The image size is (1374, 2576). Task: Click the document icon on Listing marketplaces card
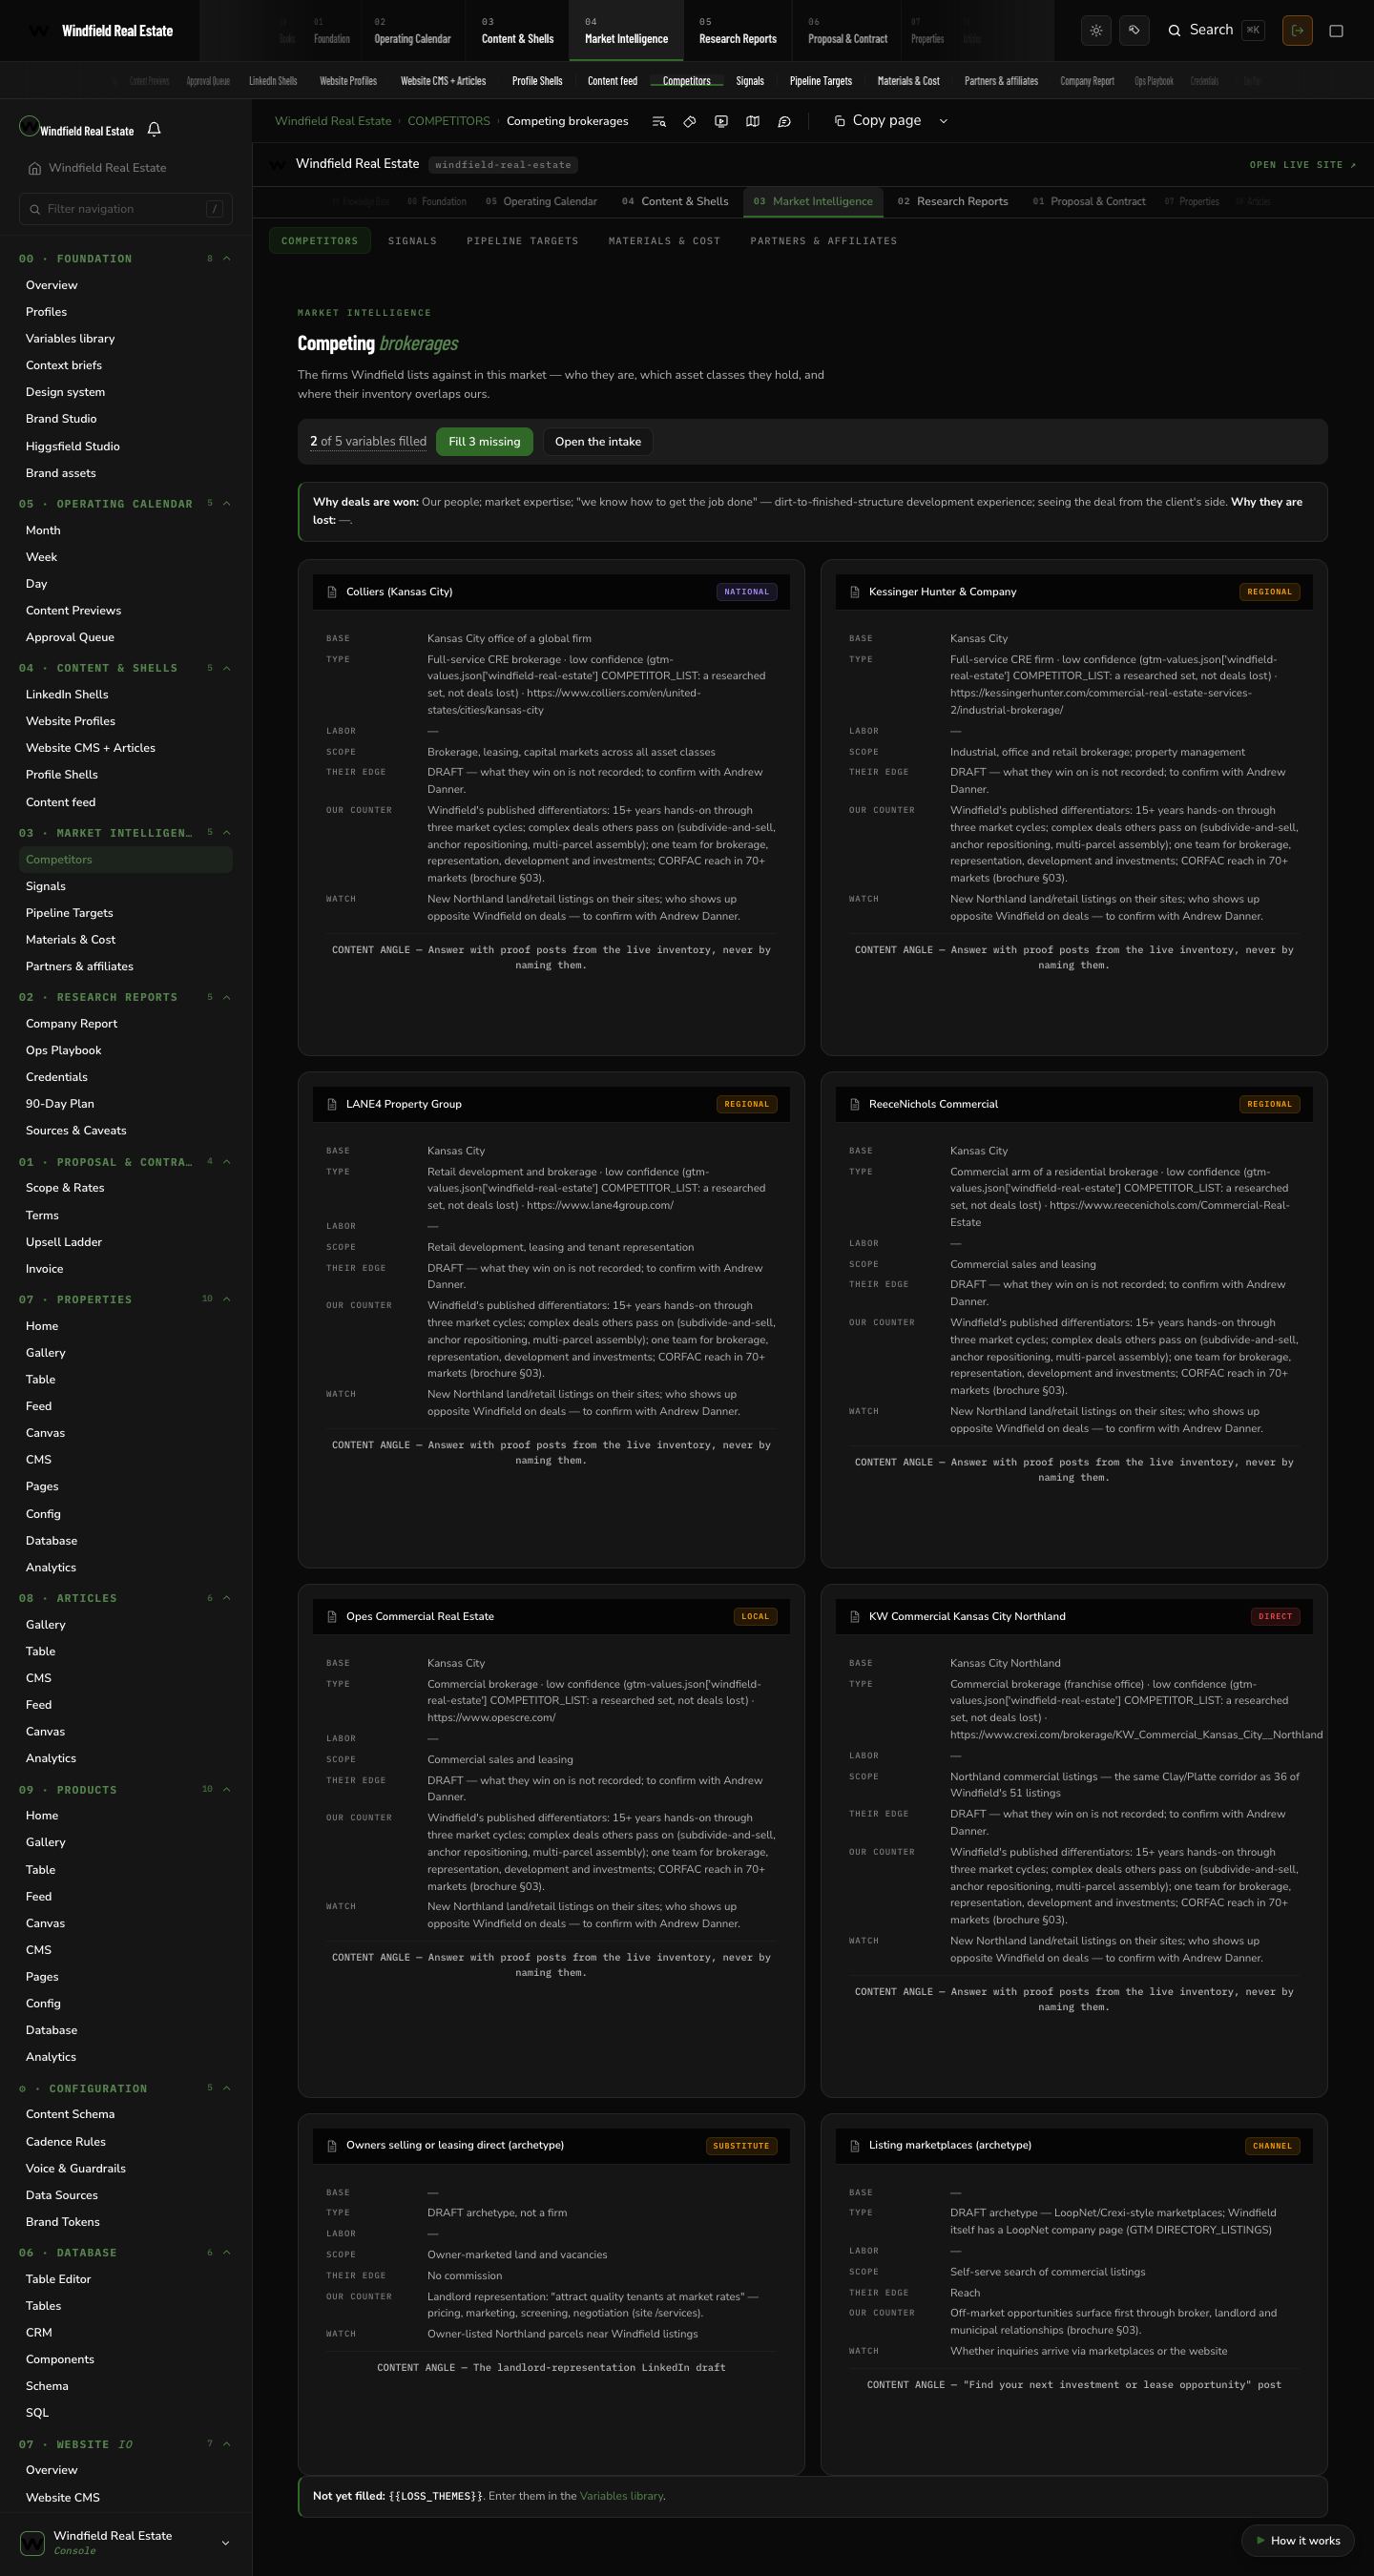click(x=855, y=2145)
